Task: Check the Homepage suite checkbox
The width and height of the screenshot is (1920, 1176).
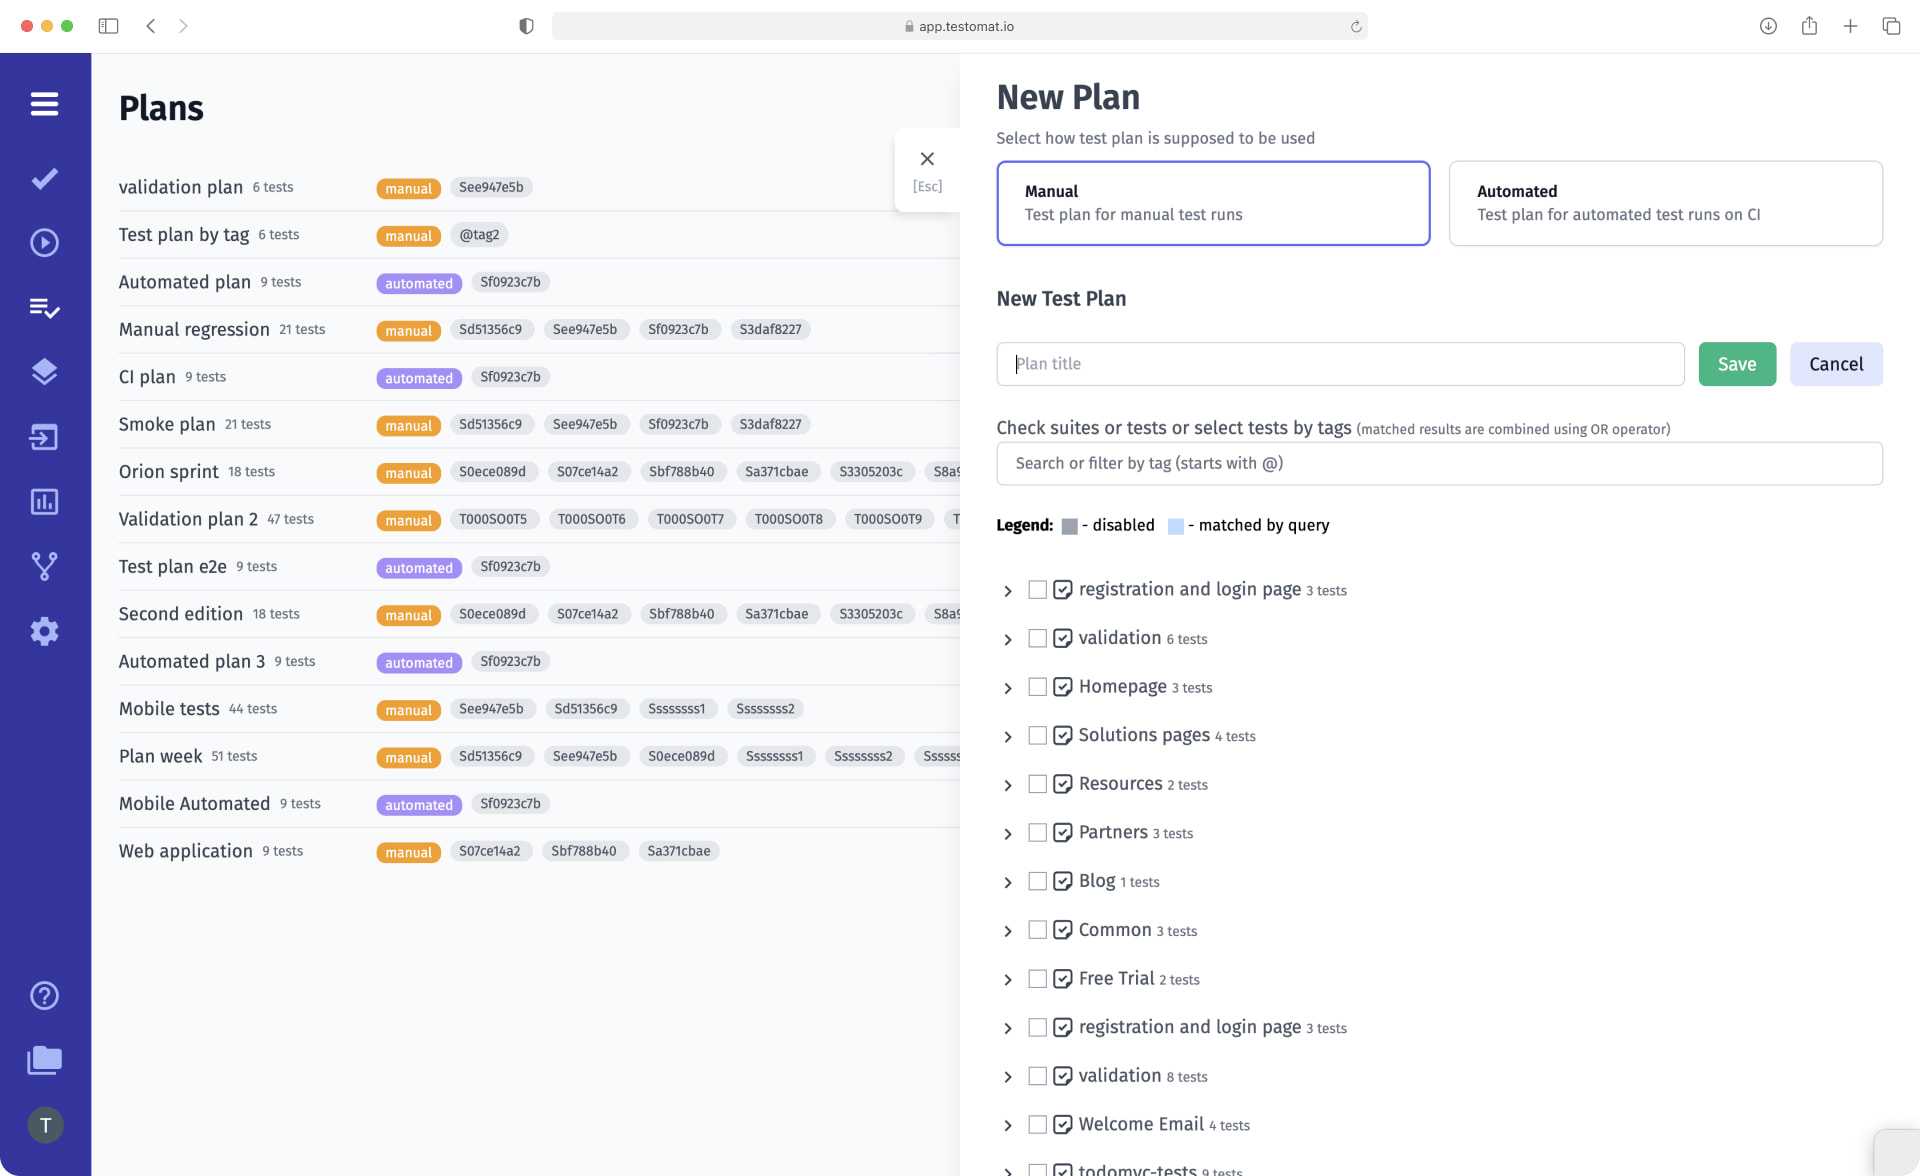Action: tap(1038, 687)
